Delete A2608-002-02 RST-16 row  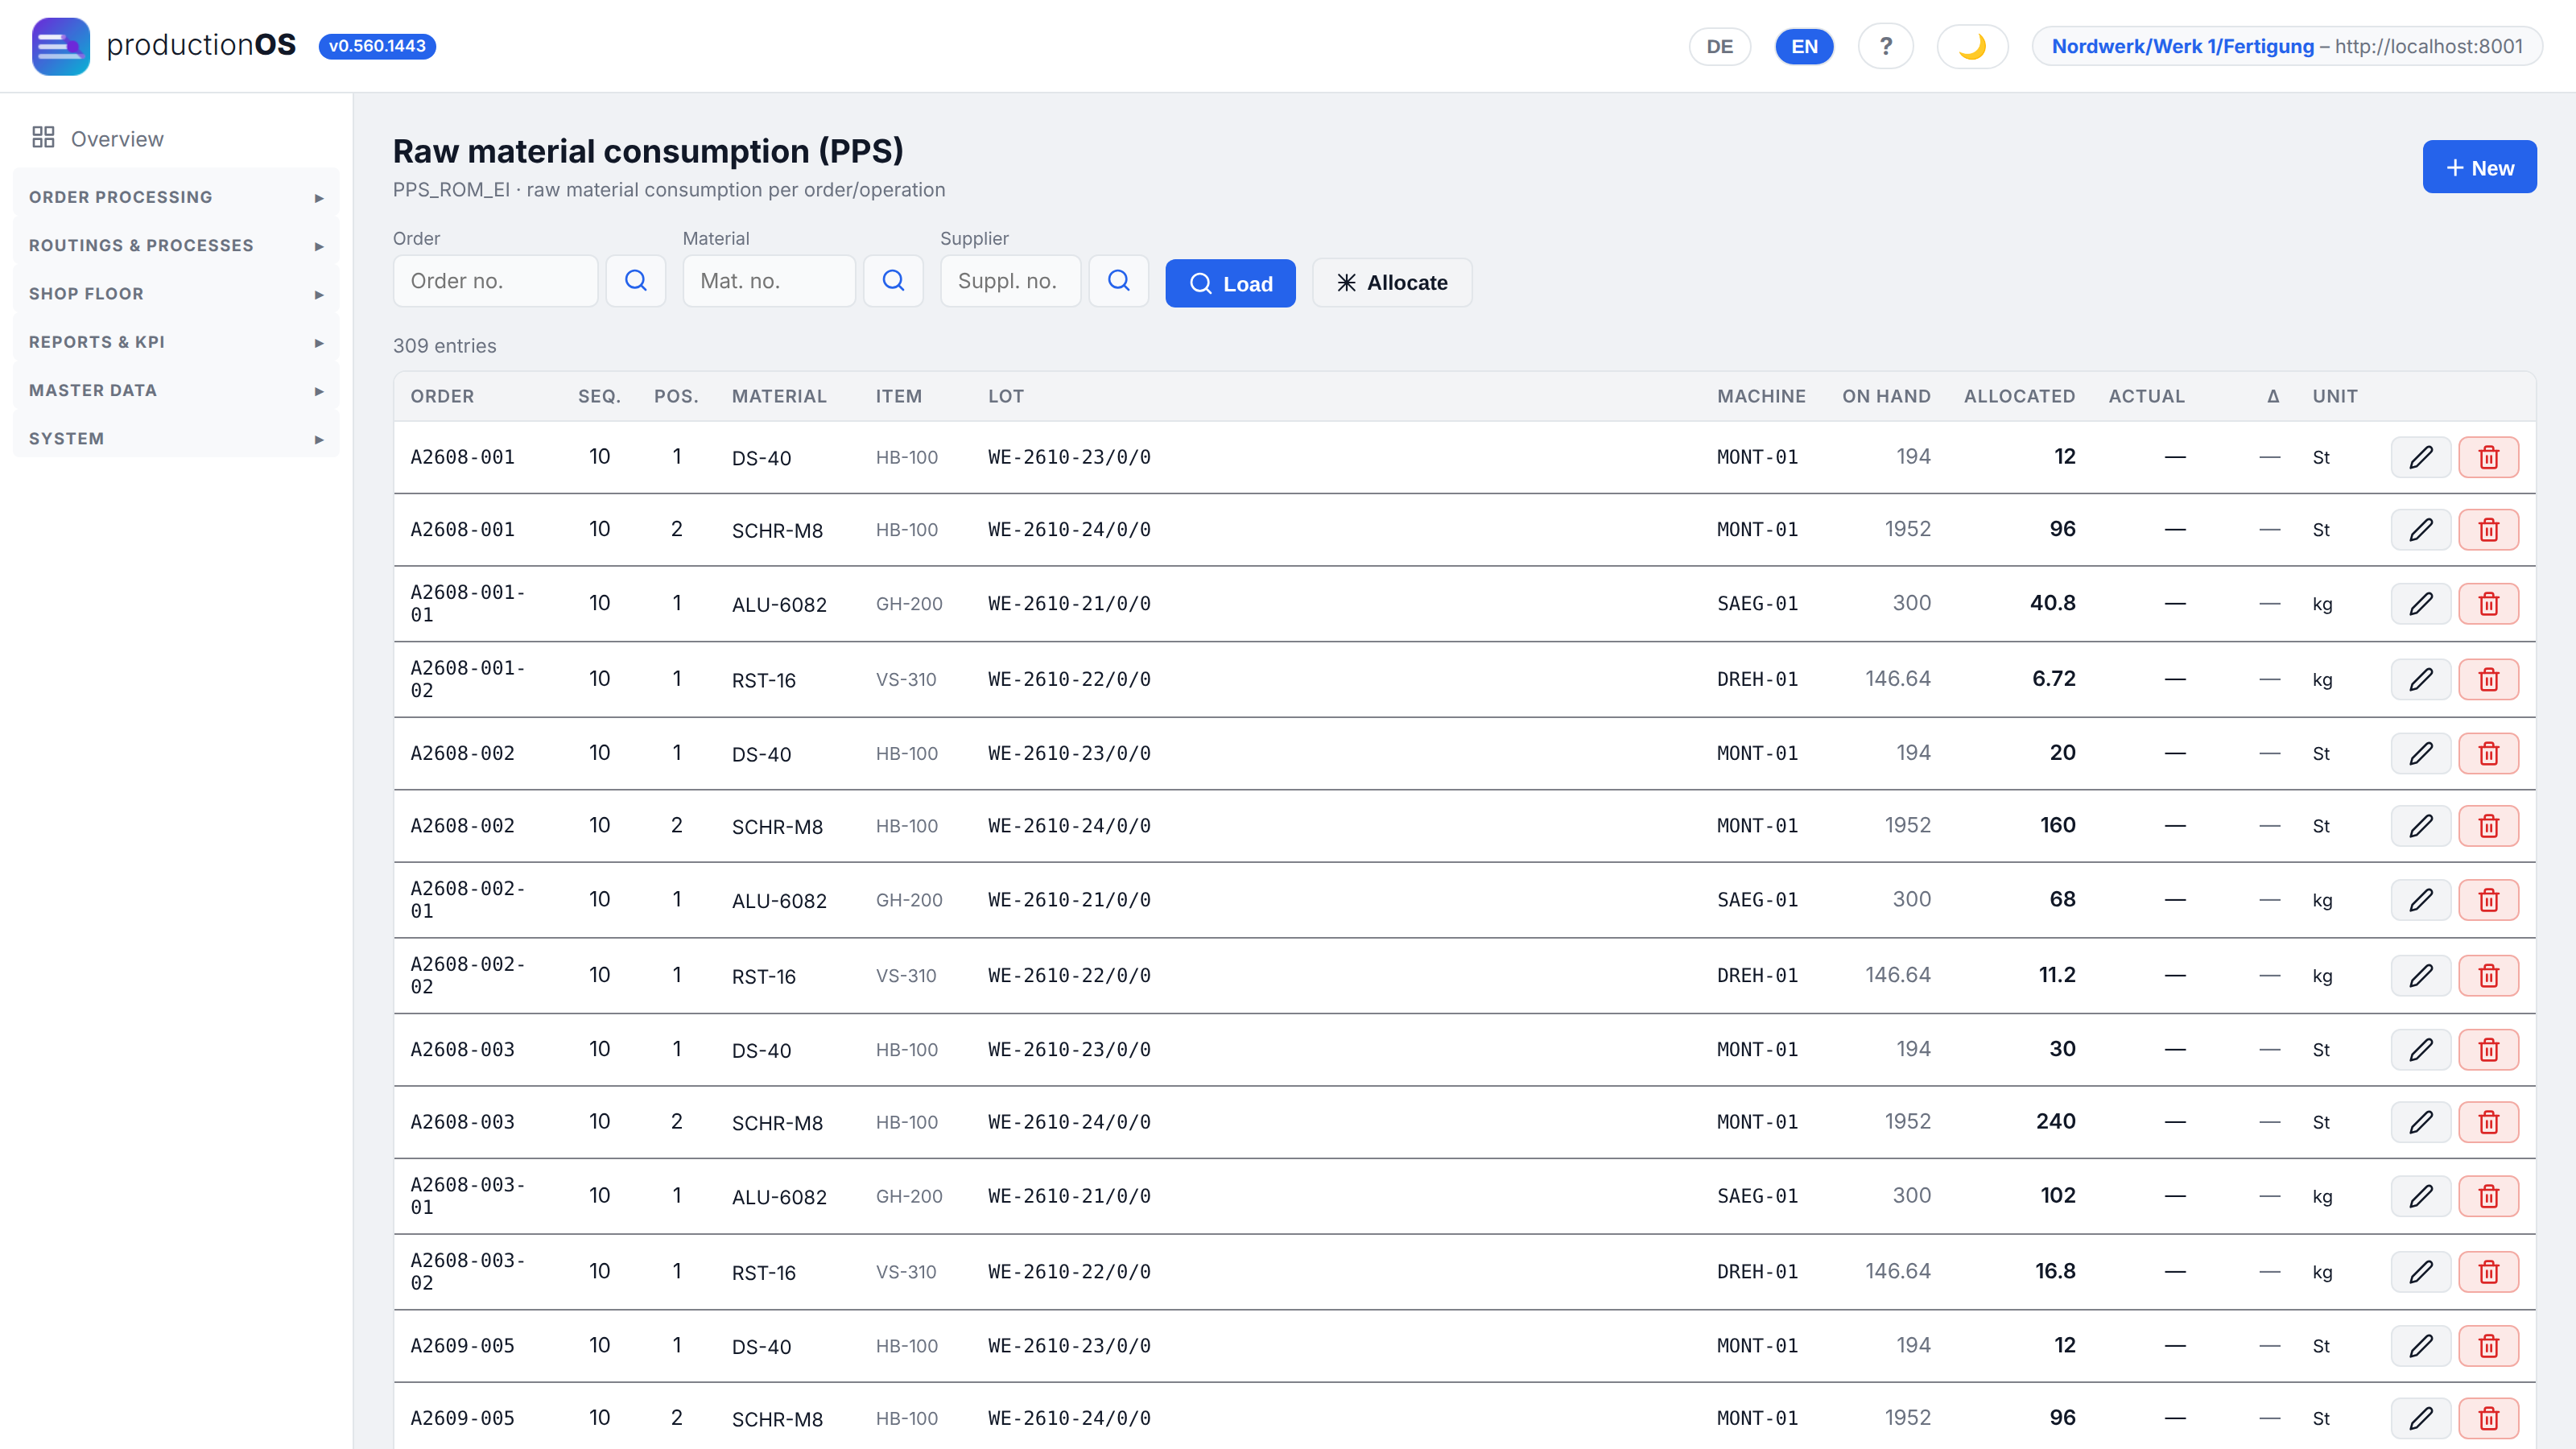tap(2488, 976)
